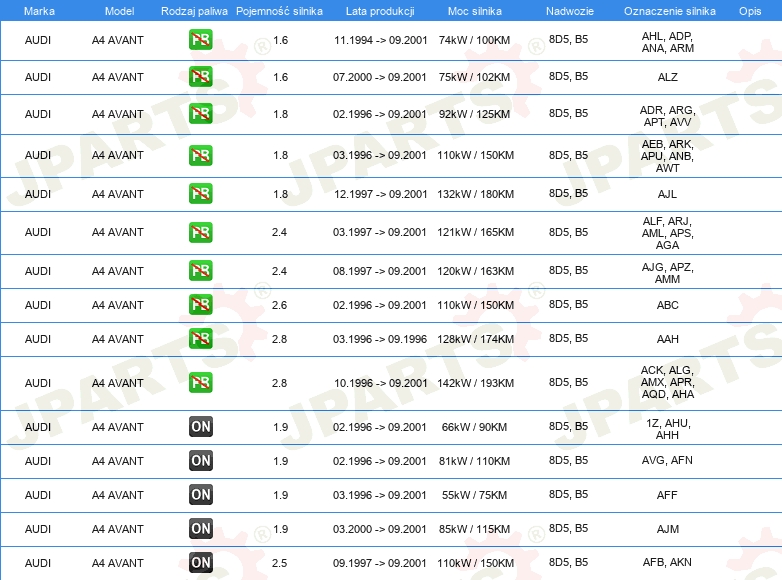Click ON diesel icon in 66kW / 90KM row
Screen dimensions: 782x580
pyautogui.click(x=200, y=427)
